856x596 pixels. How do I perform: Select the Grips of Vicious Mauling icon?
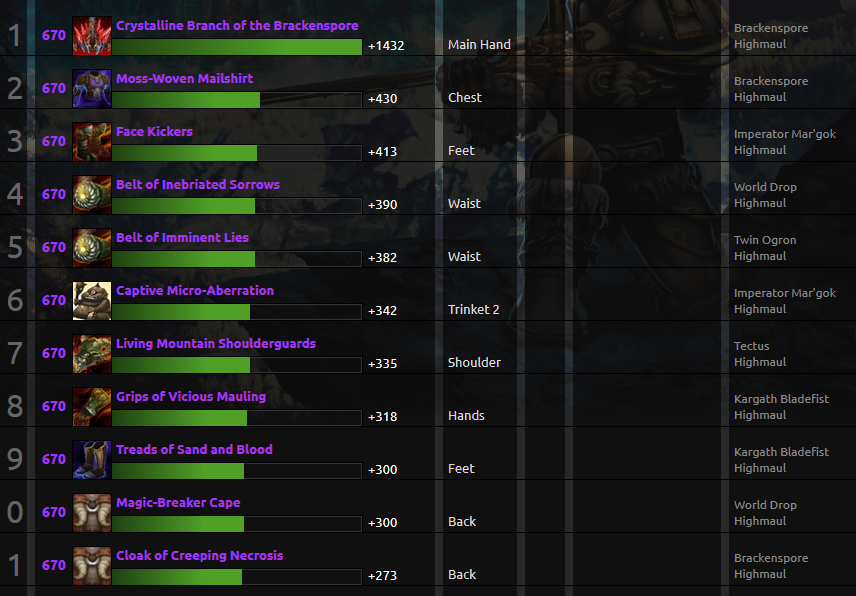(x=92, y=406)
